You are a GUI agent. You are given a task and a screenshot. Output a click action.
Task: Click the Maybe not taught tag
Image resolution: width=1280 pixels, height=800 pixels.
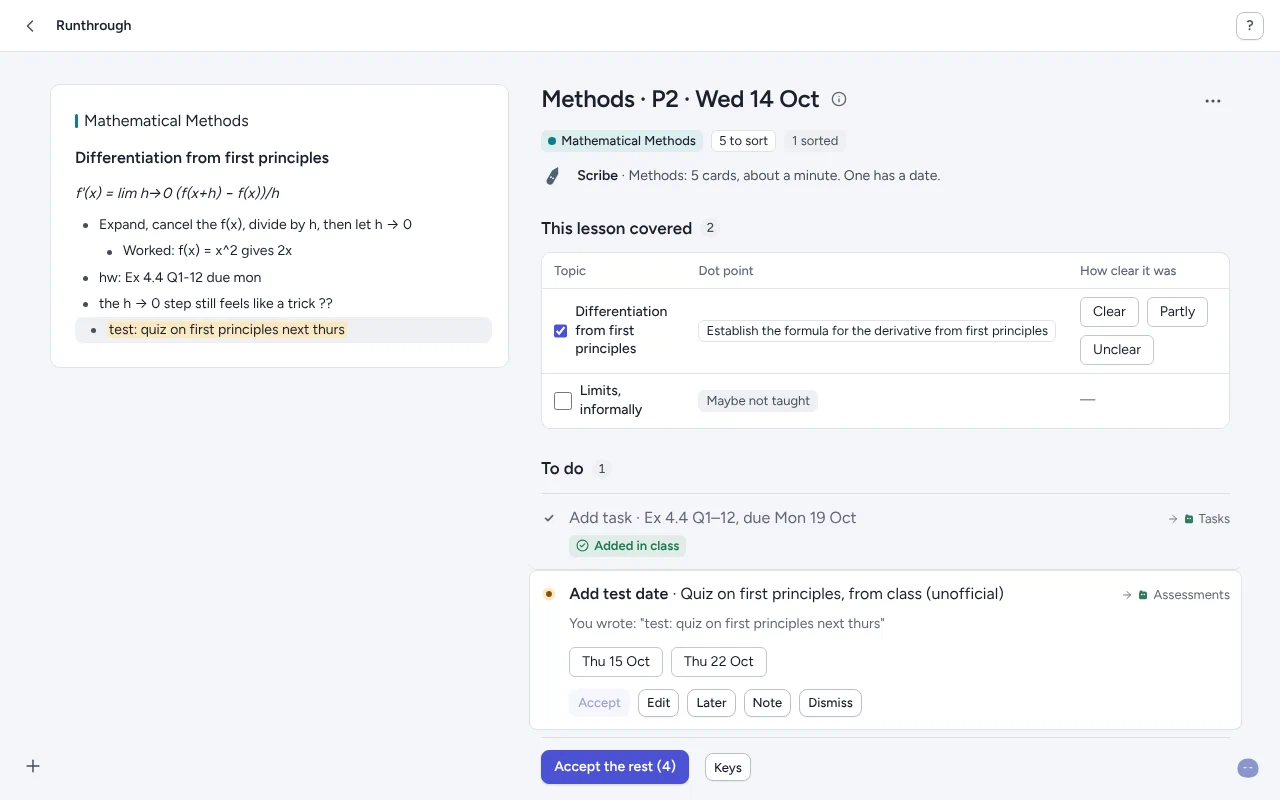pos(758,401)
